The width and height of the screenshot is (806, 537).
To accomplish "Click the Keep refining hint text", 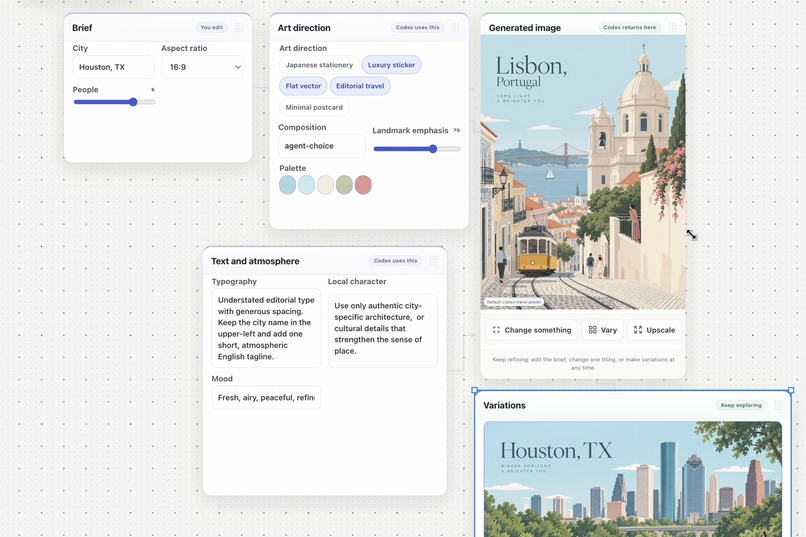I will [x=583, y=363].
